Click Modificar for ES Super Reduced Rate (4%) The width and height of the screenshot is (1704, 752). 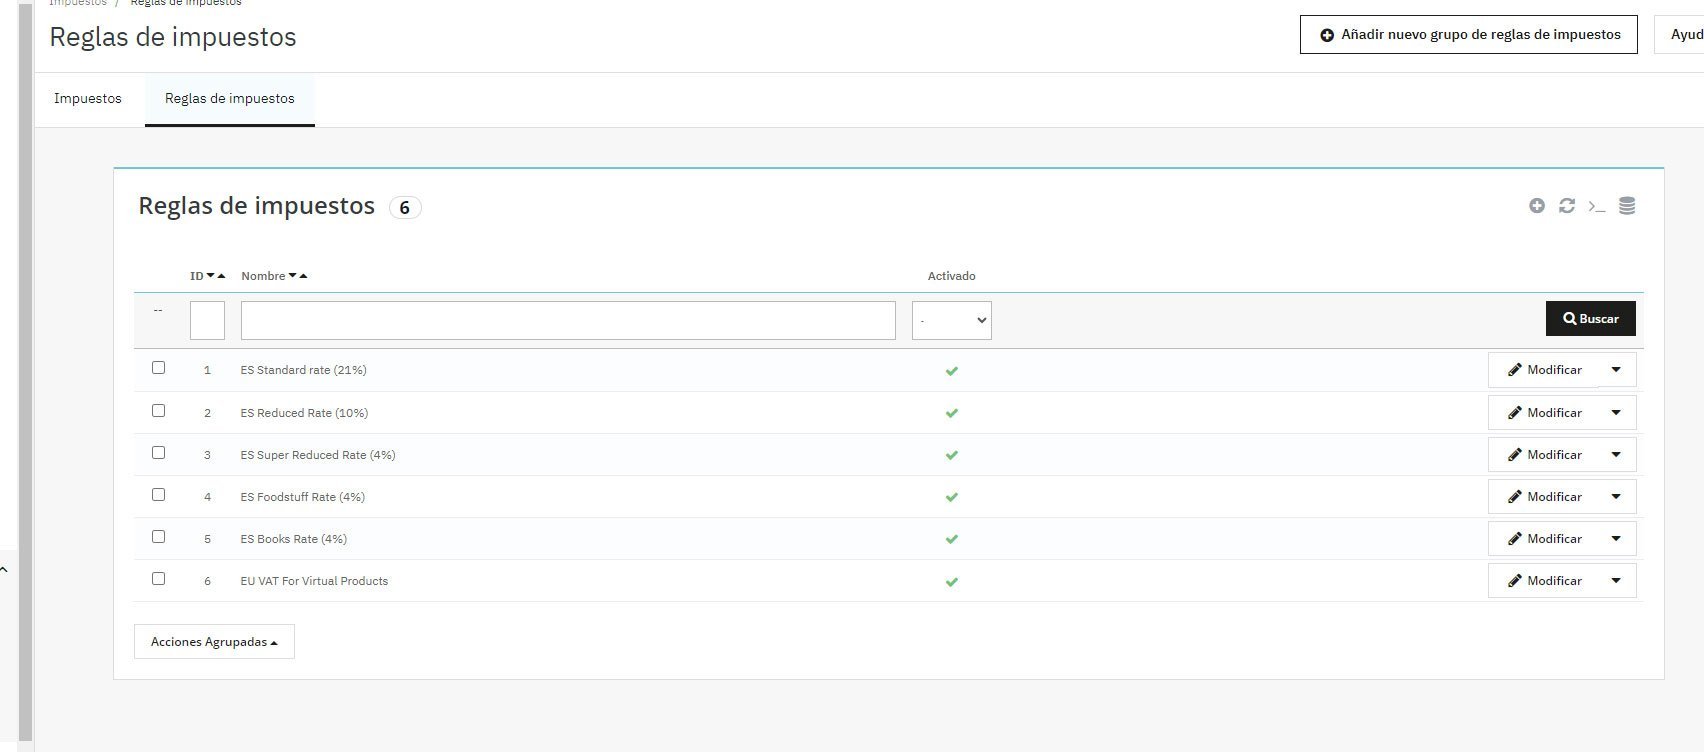1544,455
